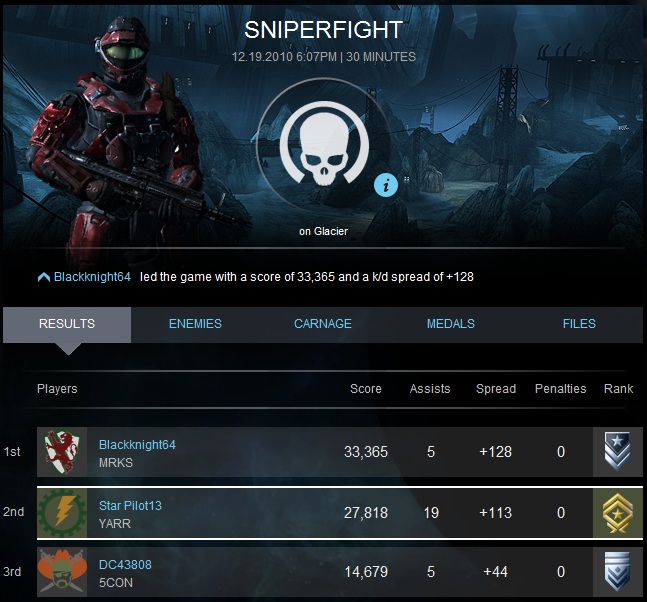The image size is (647, 602).
Task: Click DC43808's cowboy skull emblem
Action: click(62, 572)
